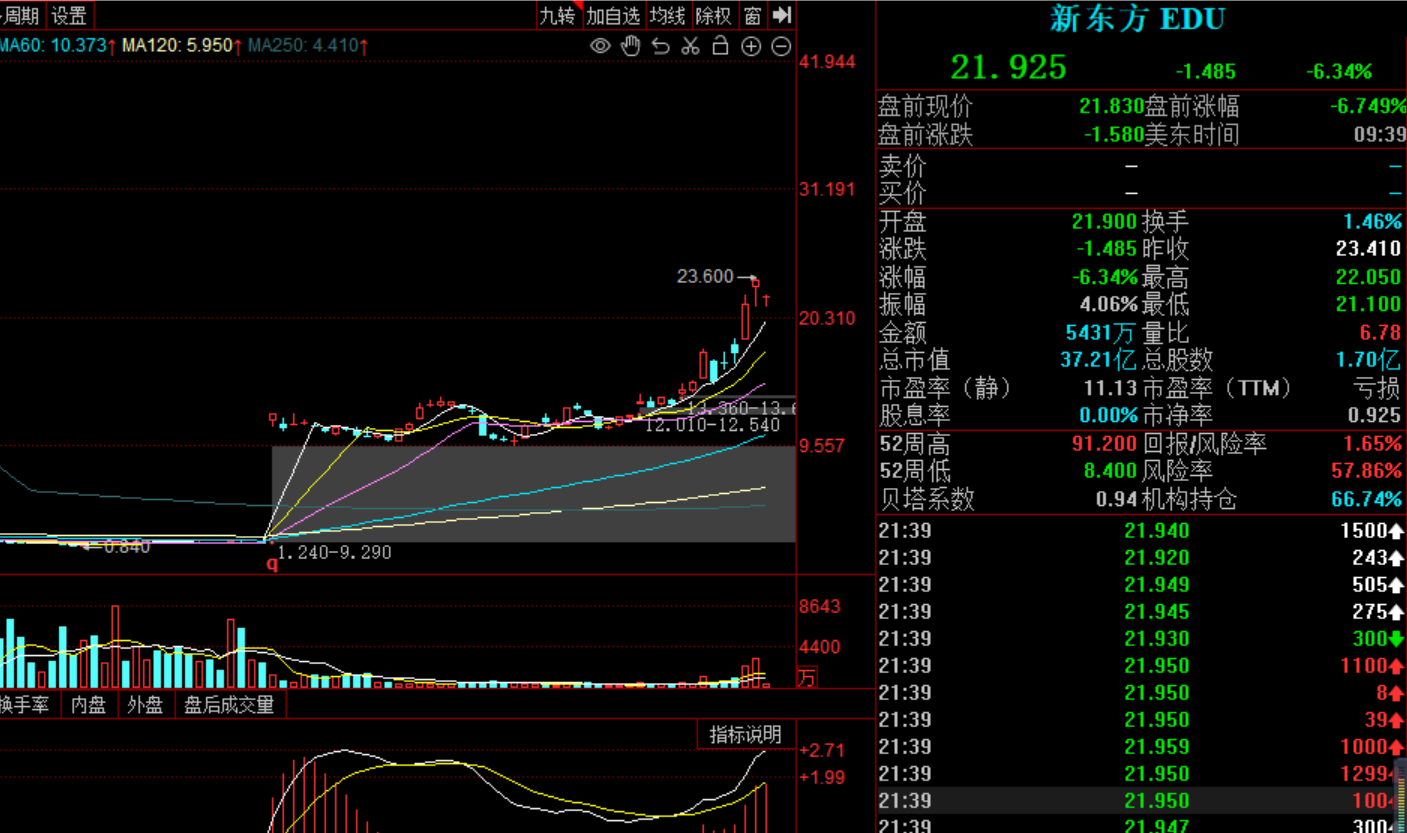Collapse side panel with arrow-to-bar icon
This screenshot has height=833, width=1407.
coord(783,15)
